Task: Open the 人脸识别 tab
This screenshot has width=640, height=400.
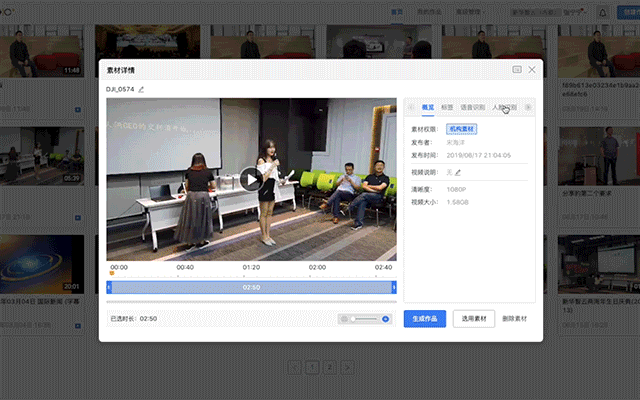Action: tap(504, 107)
